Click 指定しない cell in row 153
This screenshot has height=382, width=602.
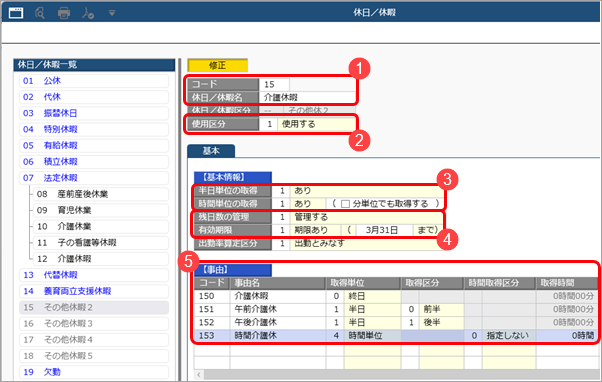(509, 336)
